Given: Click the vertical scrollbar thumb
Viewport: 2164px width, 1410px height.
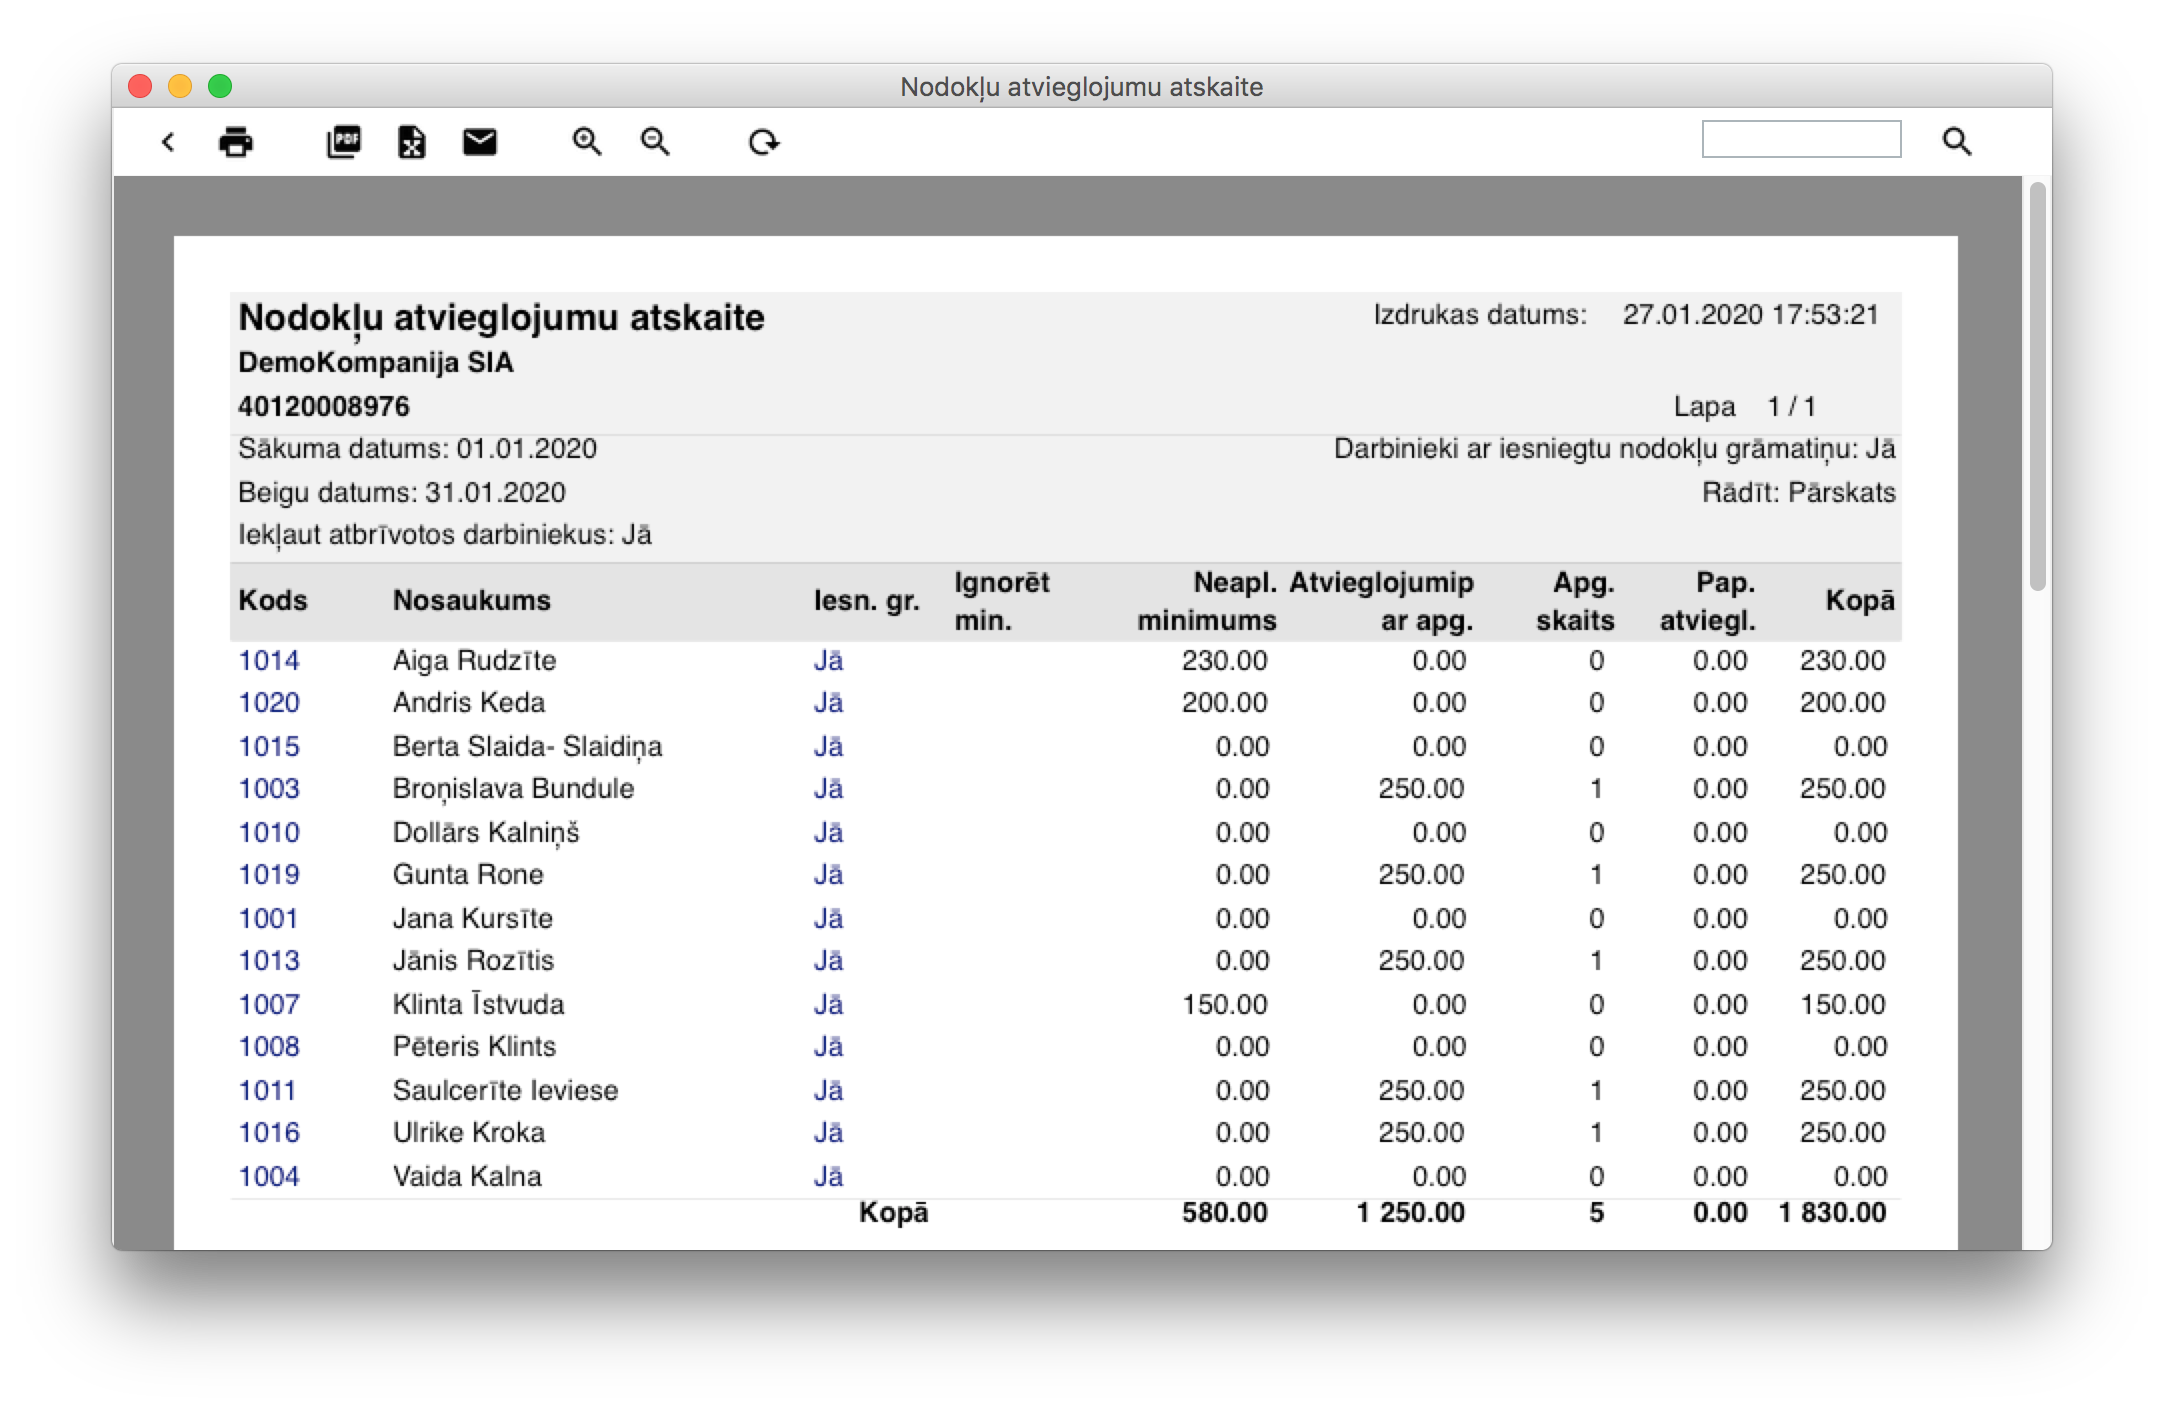Looking at the screenshot, I should (x=2037, y=385).
